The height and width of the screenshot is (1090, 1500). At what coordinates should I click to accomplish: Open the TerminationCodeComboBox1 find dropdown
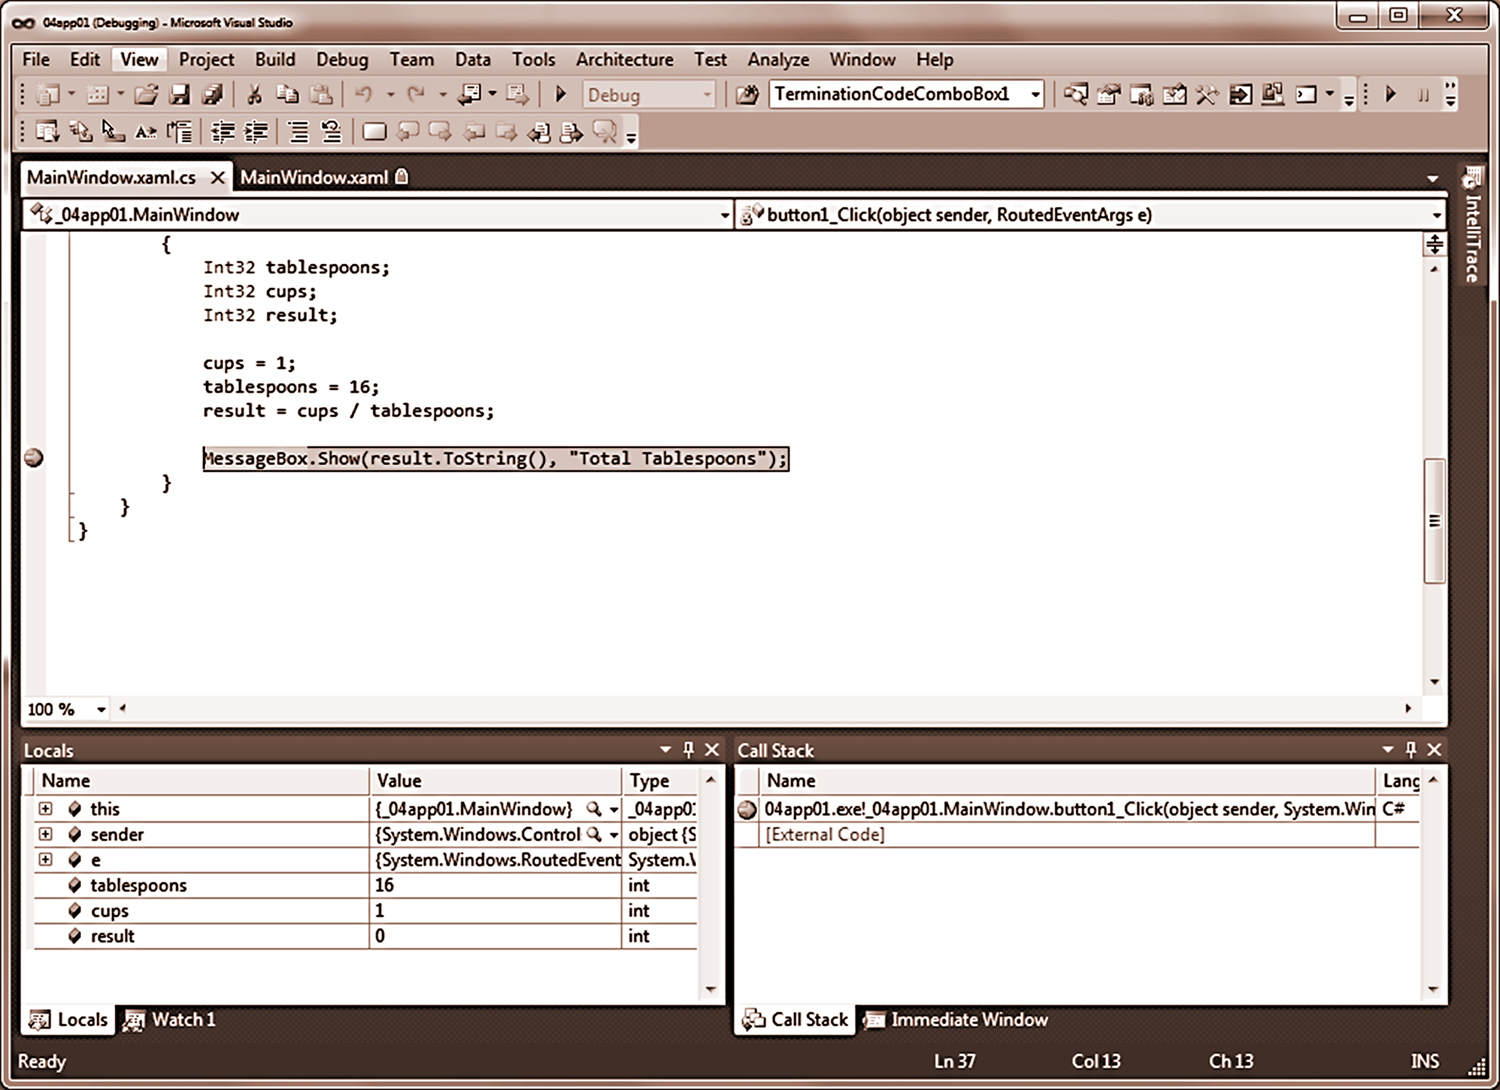click(x=1035, y=95)
